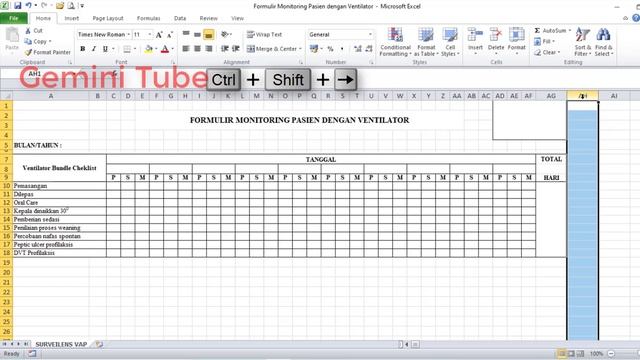
Task: Click the Orientation text-rotation icon
Action: point(226,35)
